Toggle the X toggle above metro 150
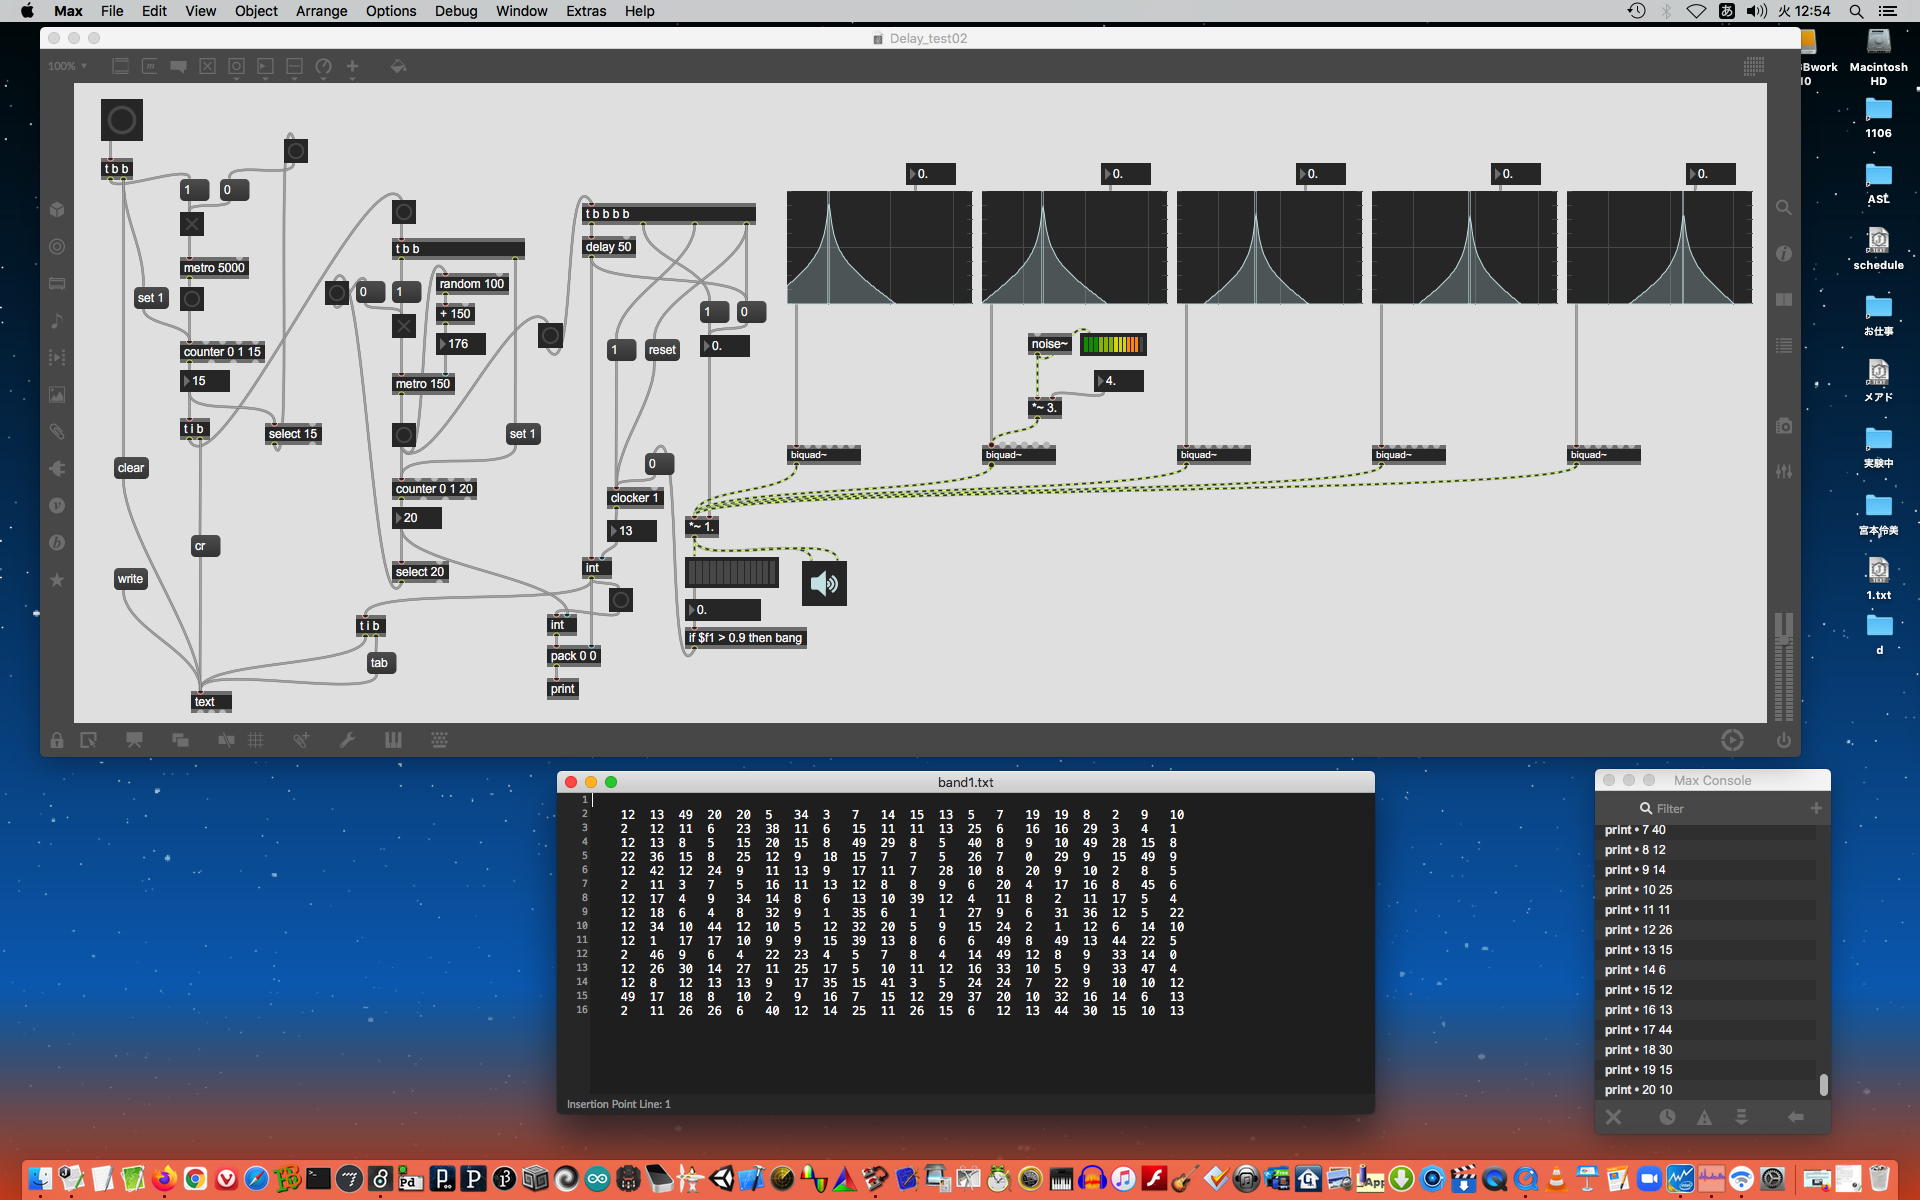Screen dimensions: 1920x1200 pyautogui.click(x=403, y=326)
